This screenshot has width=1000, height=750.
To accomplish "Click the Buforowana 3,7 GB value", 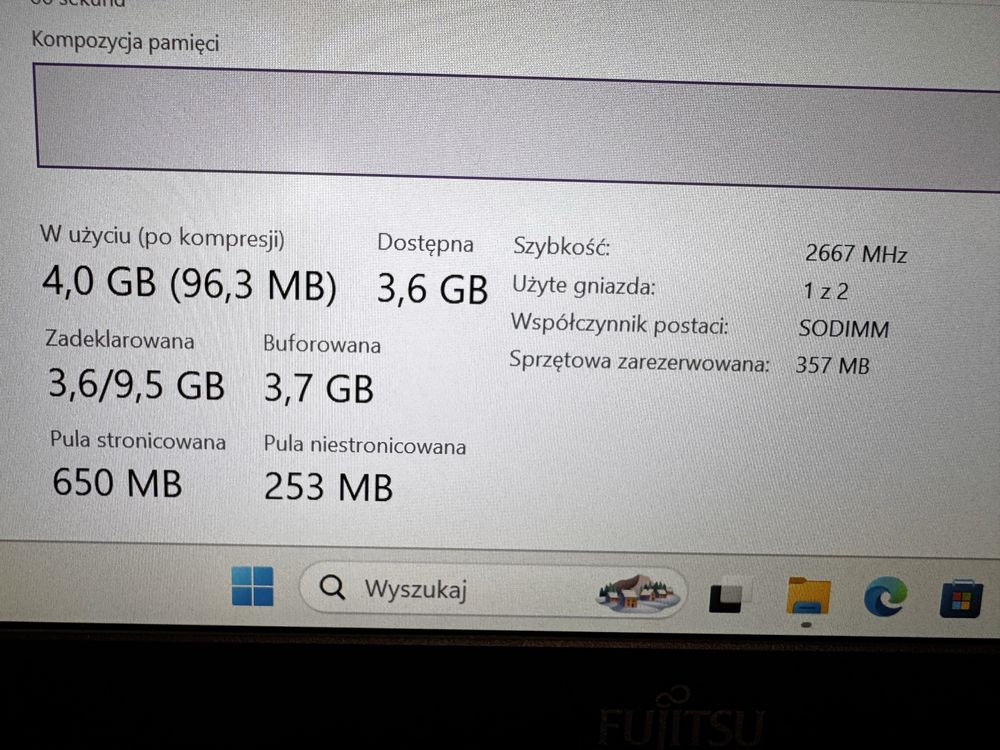I will (318, 388).
